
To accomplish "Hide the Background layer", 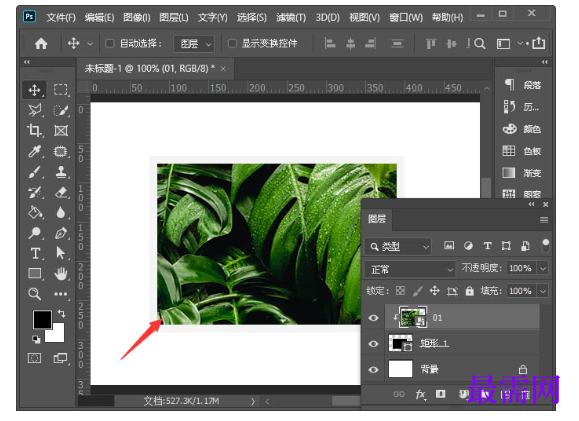I will click(373, 369).
